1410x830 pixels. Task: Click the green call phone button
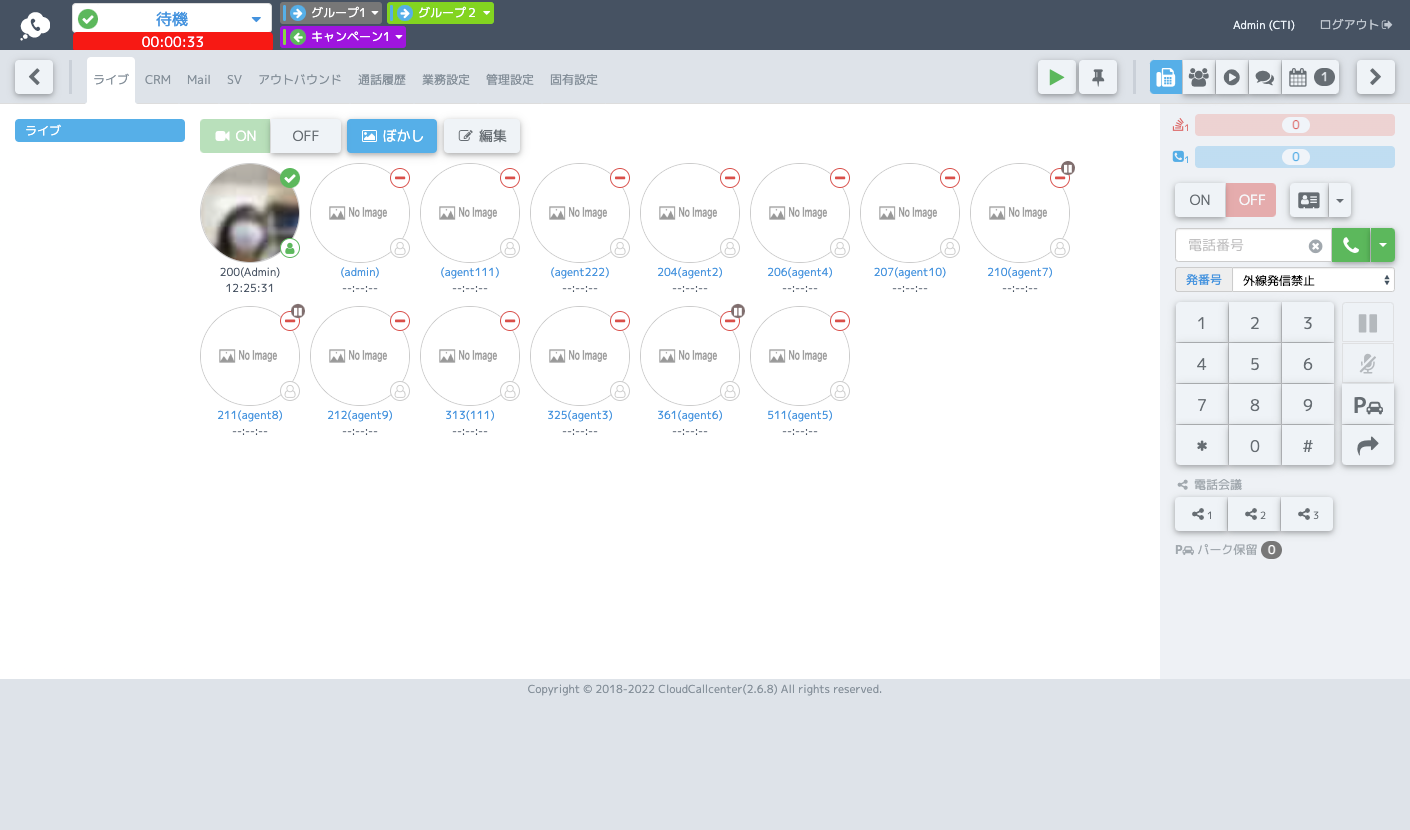[x=1351, y=245]
